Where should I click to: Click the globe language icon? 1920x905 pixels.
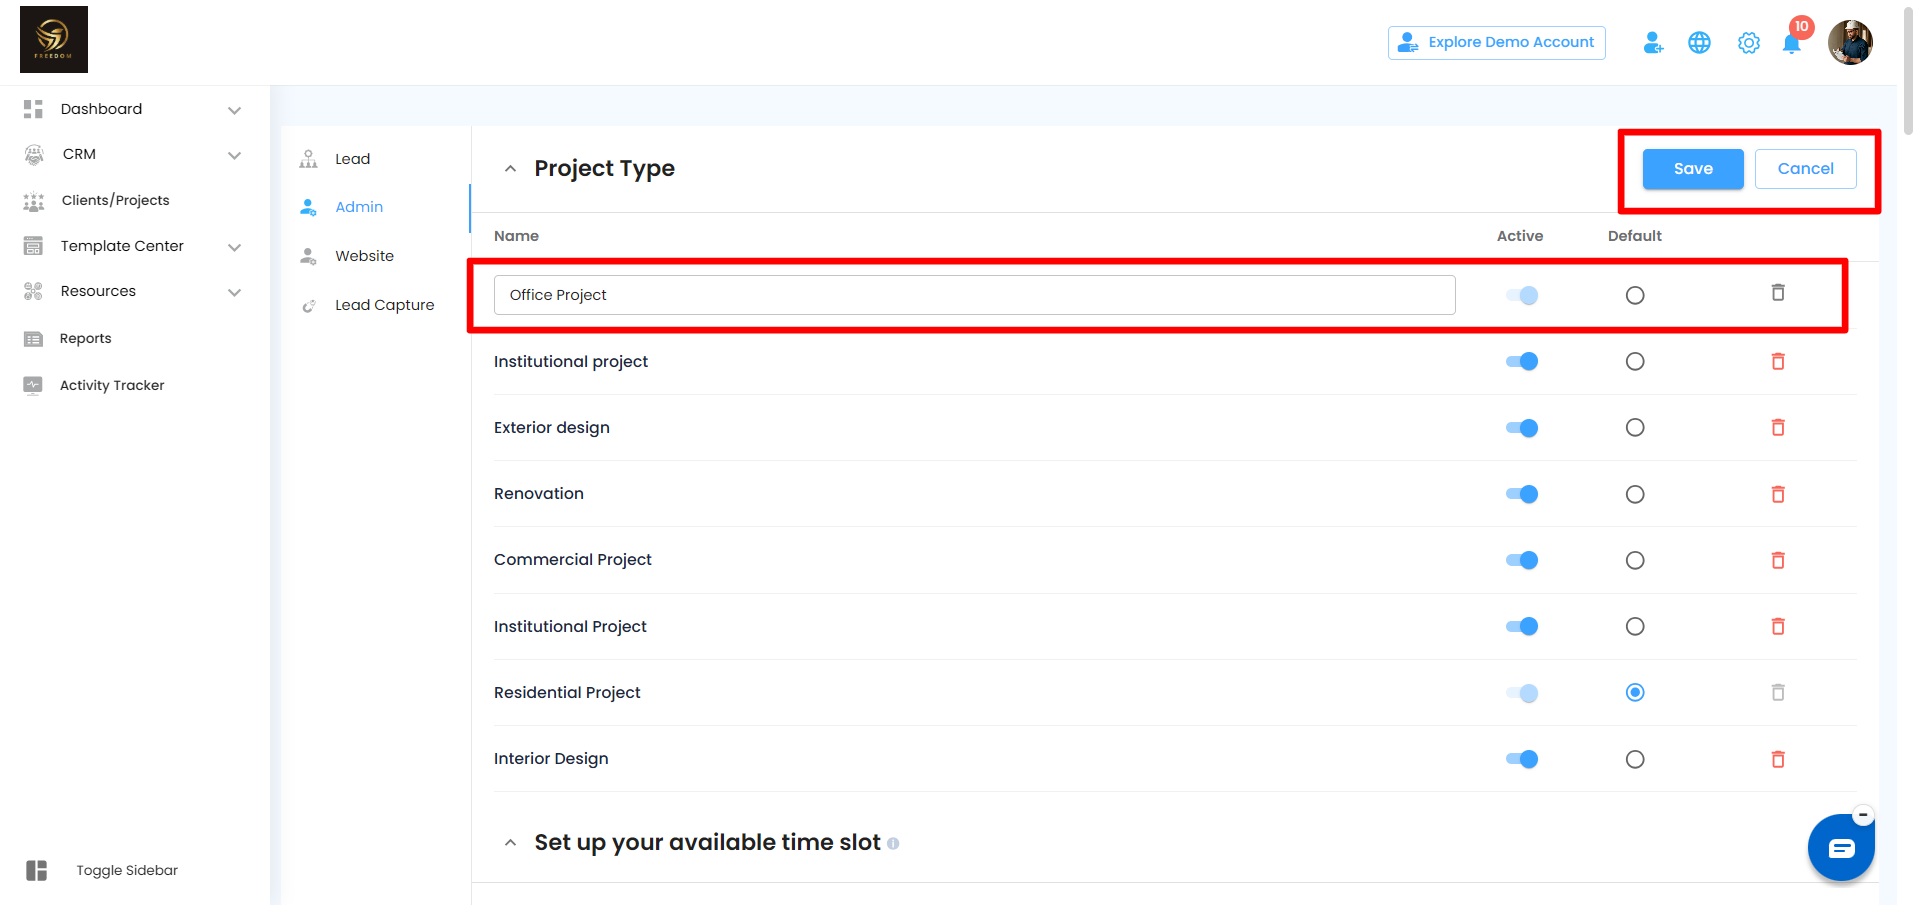(x=1699, y=43)
